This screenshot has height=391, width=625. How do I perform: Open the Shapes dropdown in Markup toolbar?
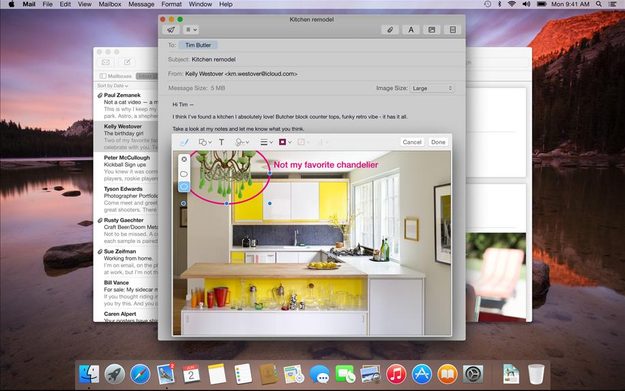[x=205, y=142]
